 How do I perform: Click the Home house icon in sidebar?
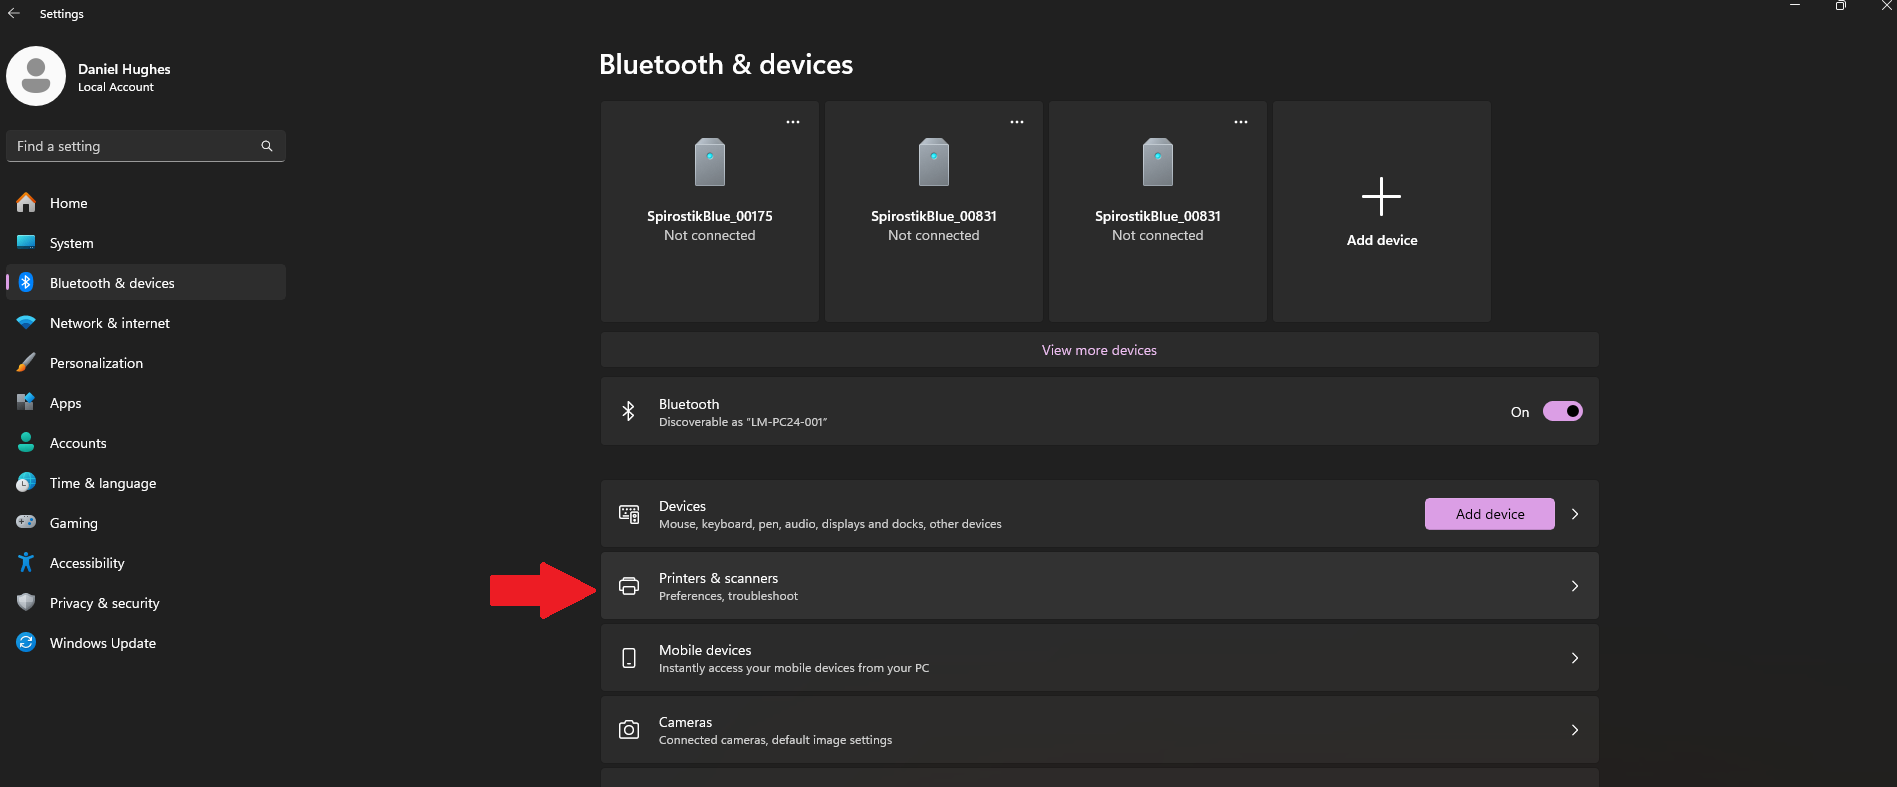(x=26, y=203)
